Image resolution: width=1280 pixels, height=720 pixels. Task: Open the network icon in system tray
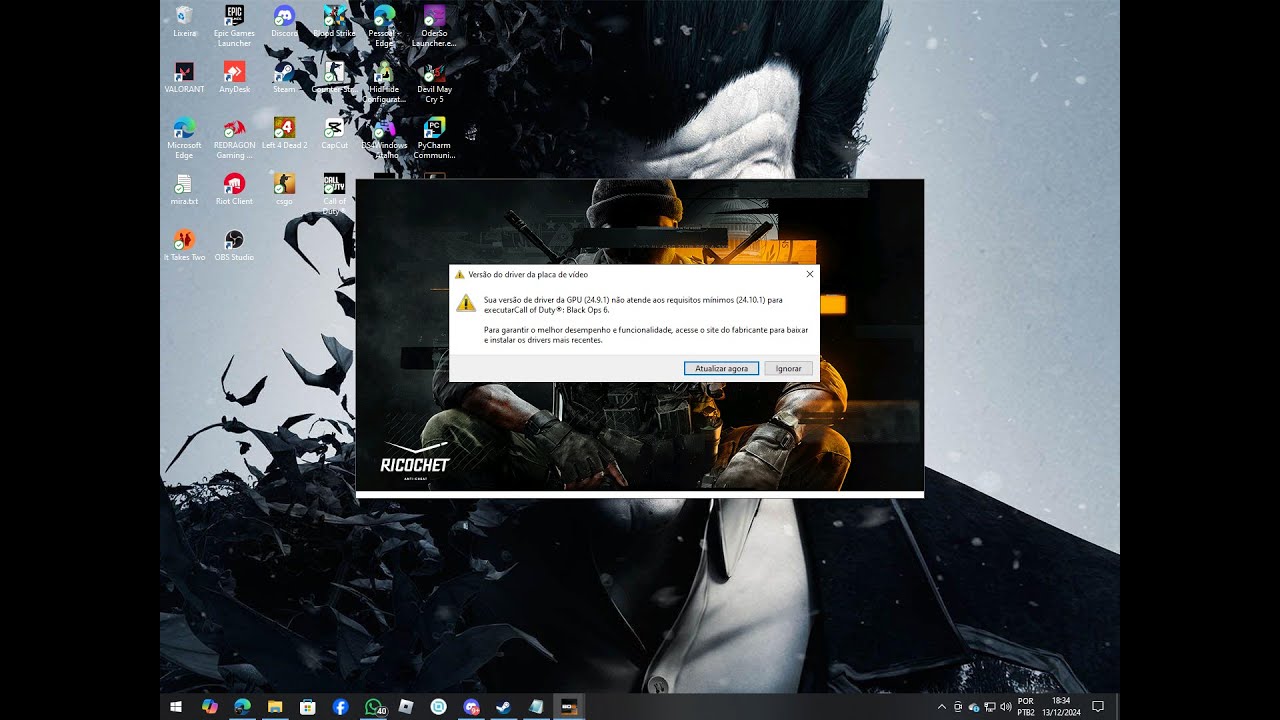coord(989,706)
